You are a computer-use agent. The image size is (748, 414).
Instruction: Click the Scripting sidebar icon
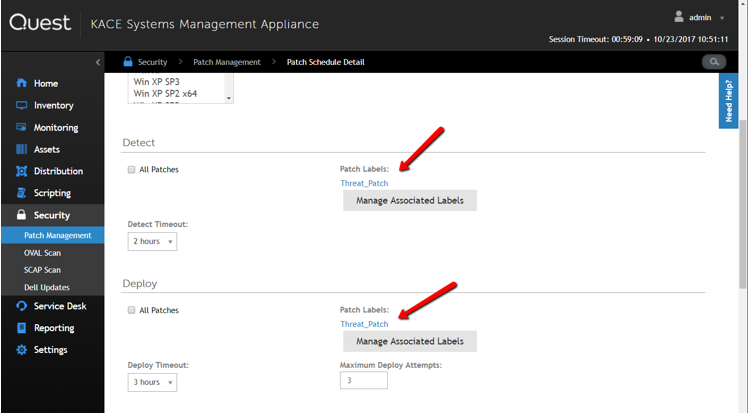click(22, 193)
